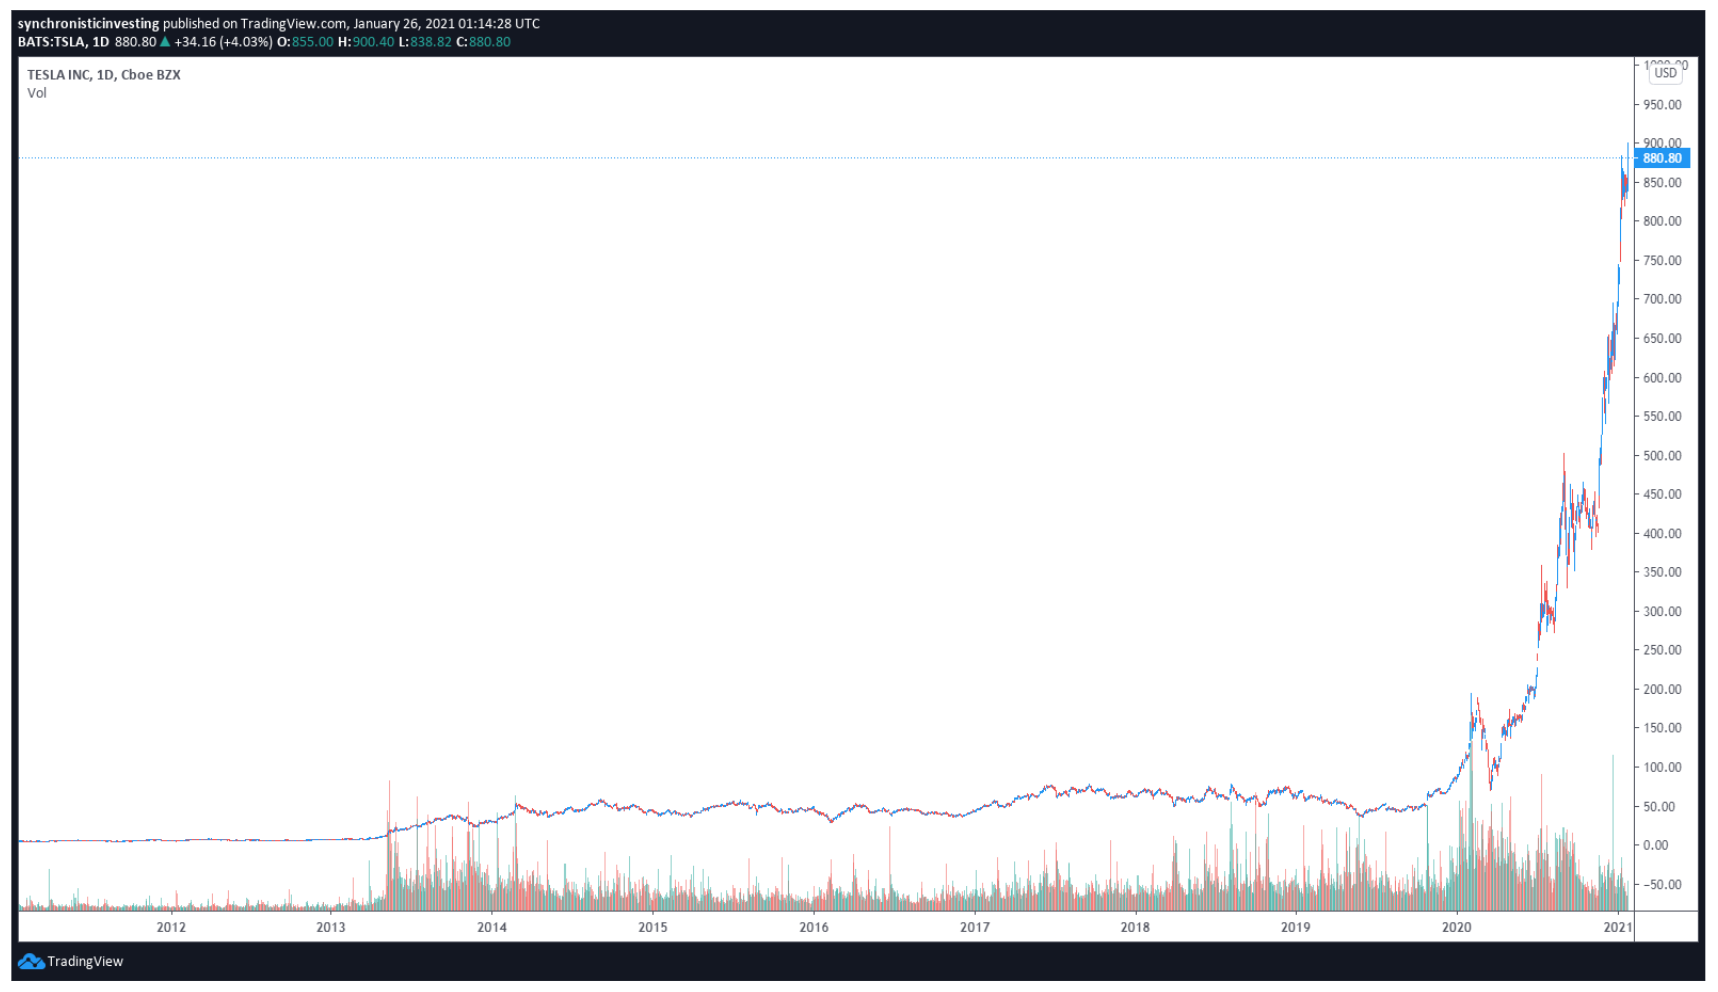This screenshot has width=1718, height=992.
Task: Click the H:900.40 high value
Action: [366, 42]
